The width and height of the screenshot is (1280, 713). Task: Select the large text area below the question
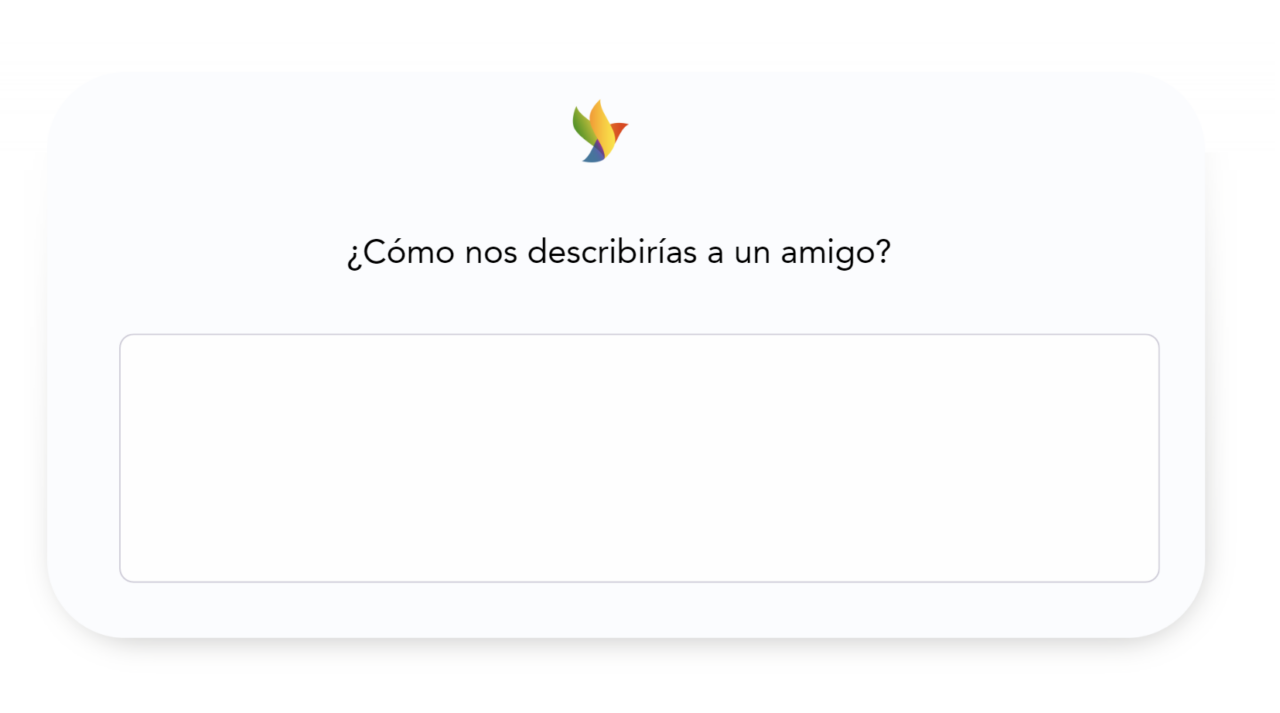pos(638,457)
